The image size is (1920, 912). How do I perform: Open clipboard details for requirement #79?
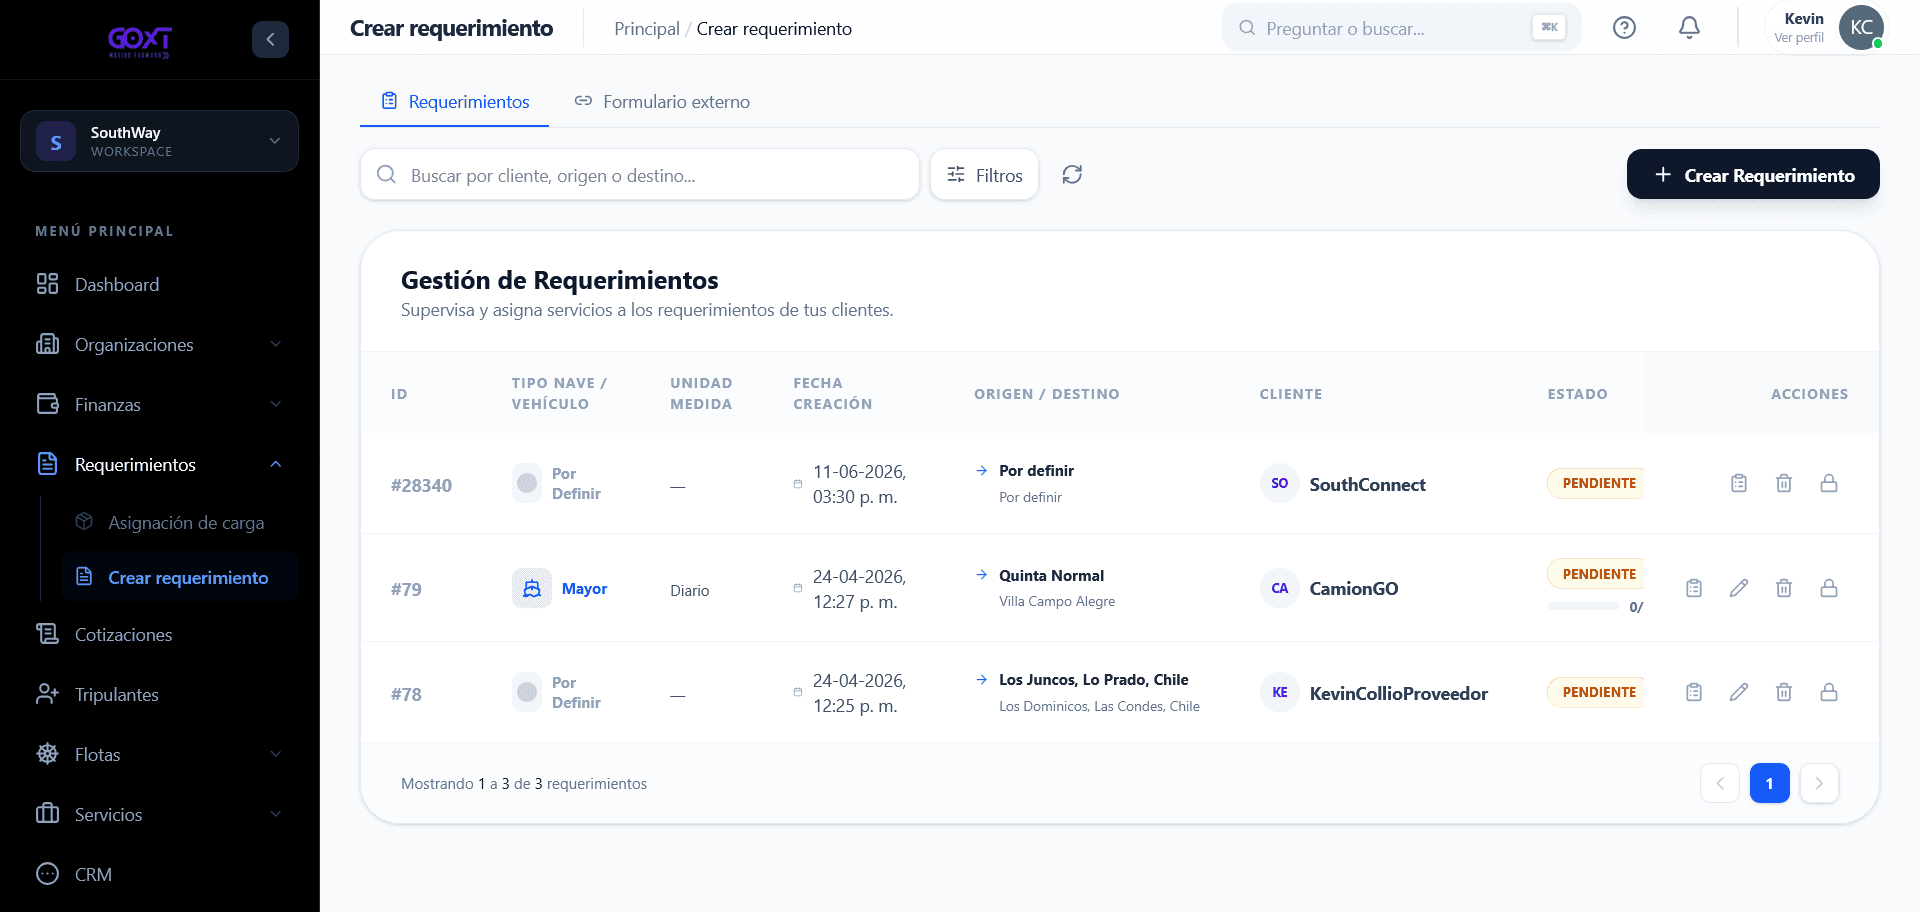tap(1694, 588)
